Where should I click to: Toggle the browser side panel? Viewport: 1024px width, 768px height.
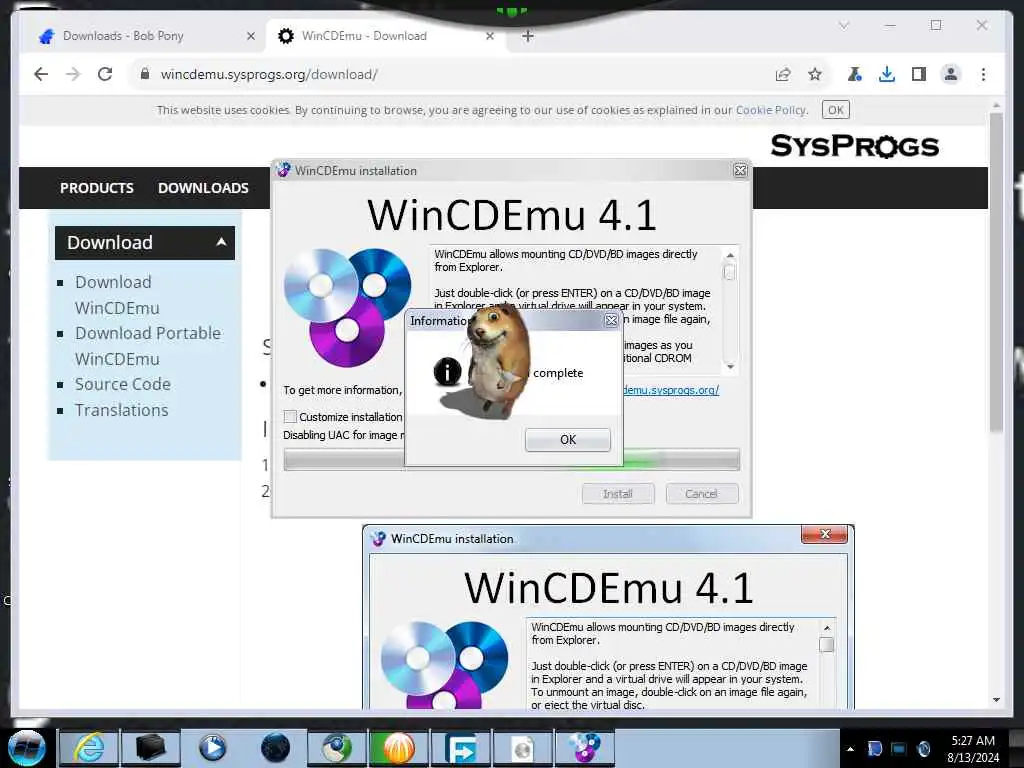pyautogui.click(x=918, y=74)
